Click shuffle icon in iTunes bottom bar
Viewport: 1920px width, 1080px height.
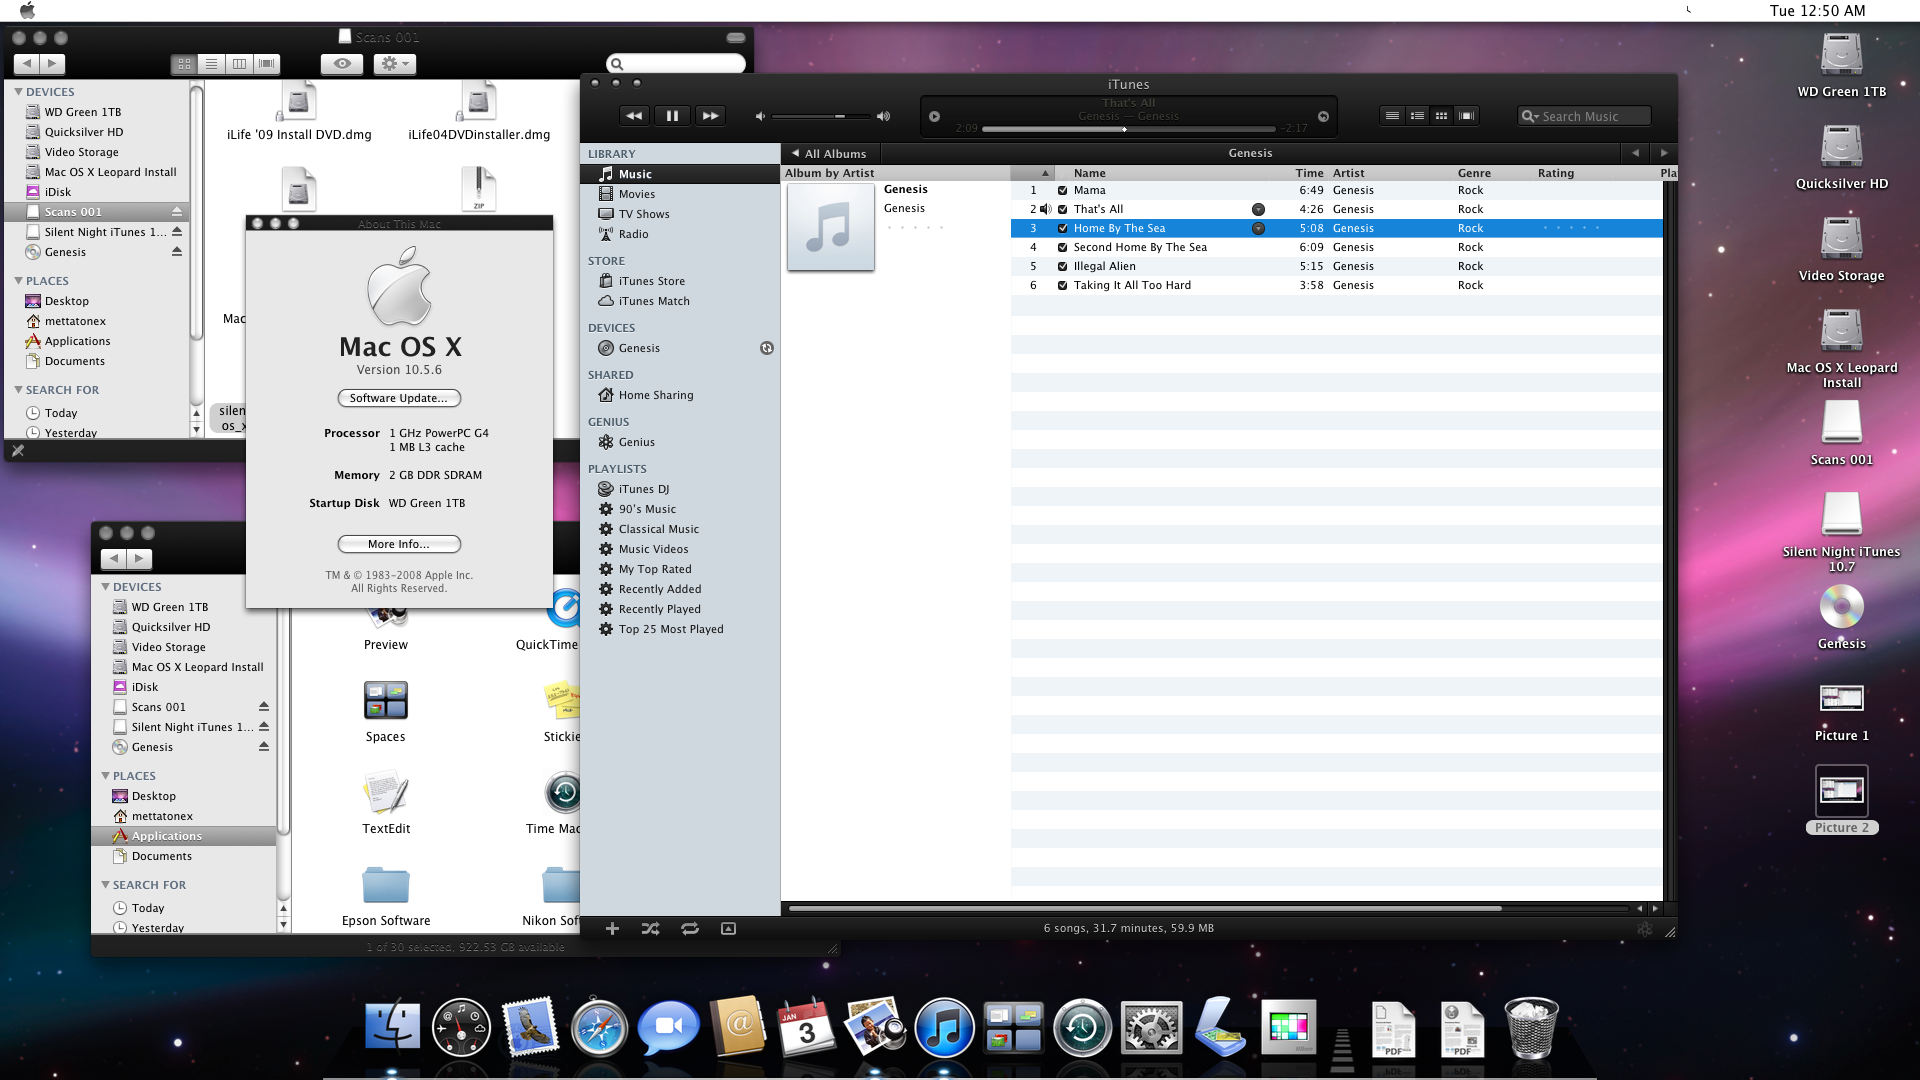(x=650, y=929)
